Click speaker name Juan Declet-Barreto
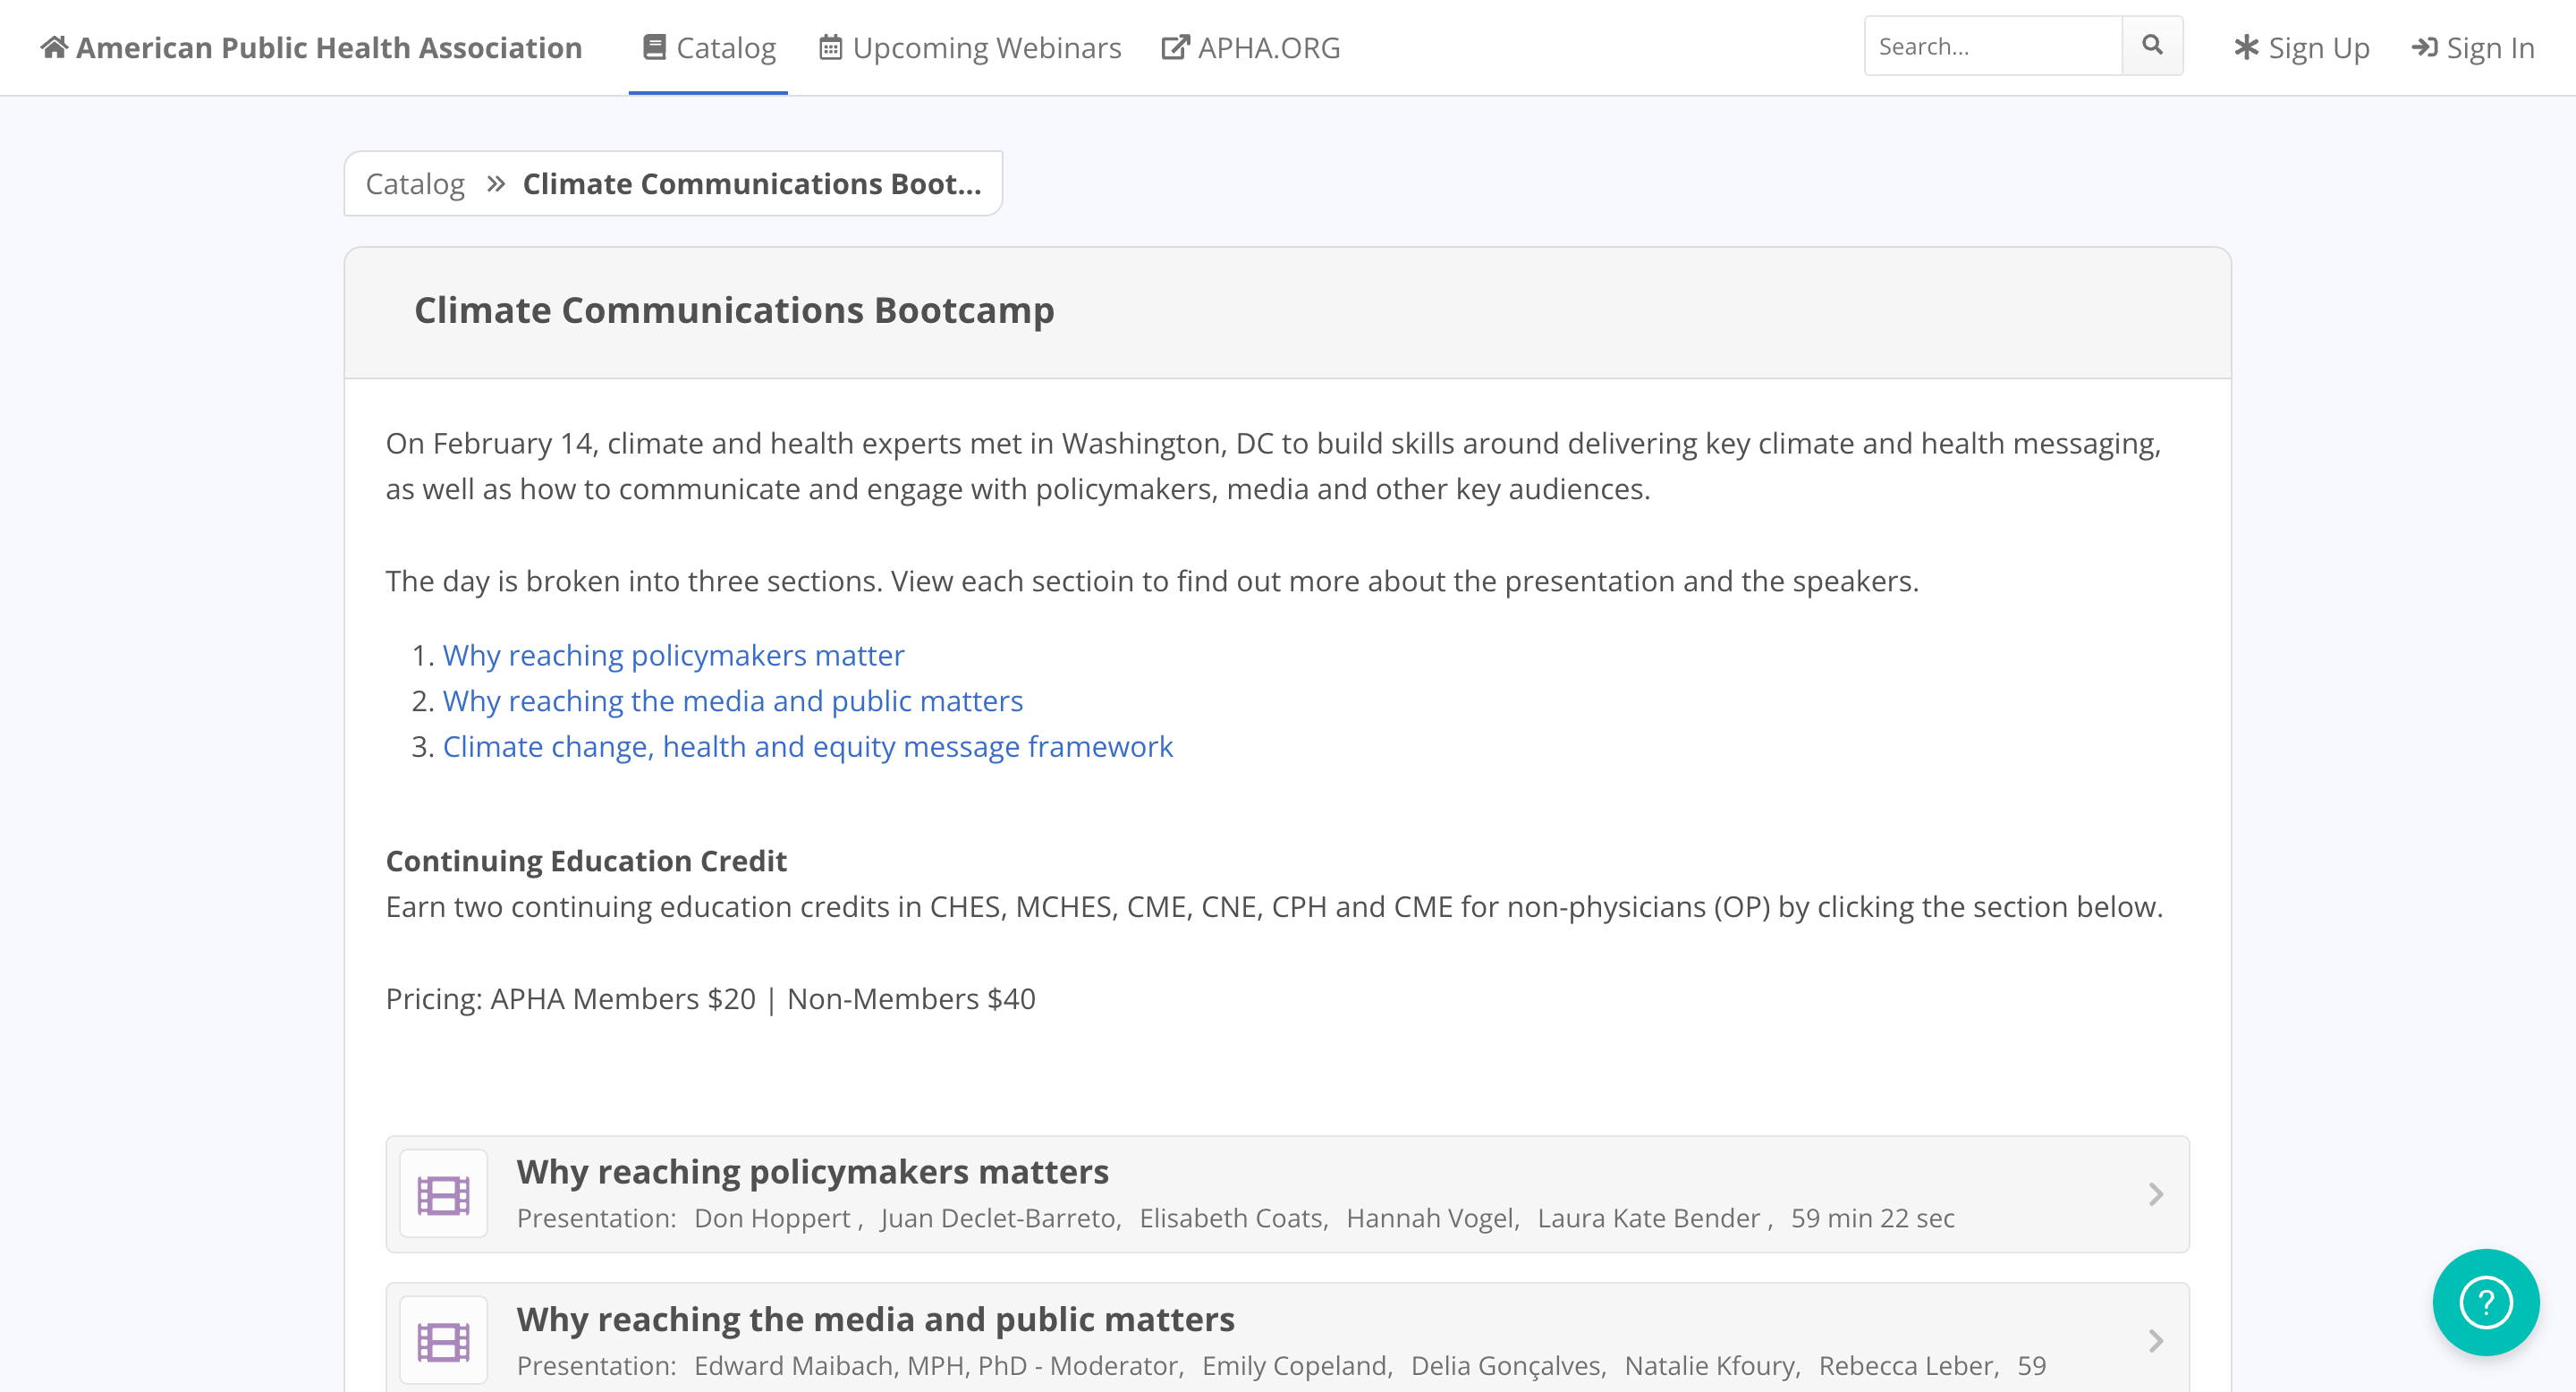The height and width of the screenshot is (1392, 2576). 998,1218
